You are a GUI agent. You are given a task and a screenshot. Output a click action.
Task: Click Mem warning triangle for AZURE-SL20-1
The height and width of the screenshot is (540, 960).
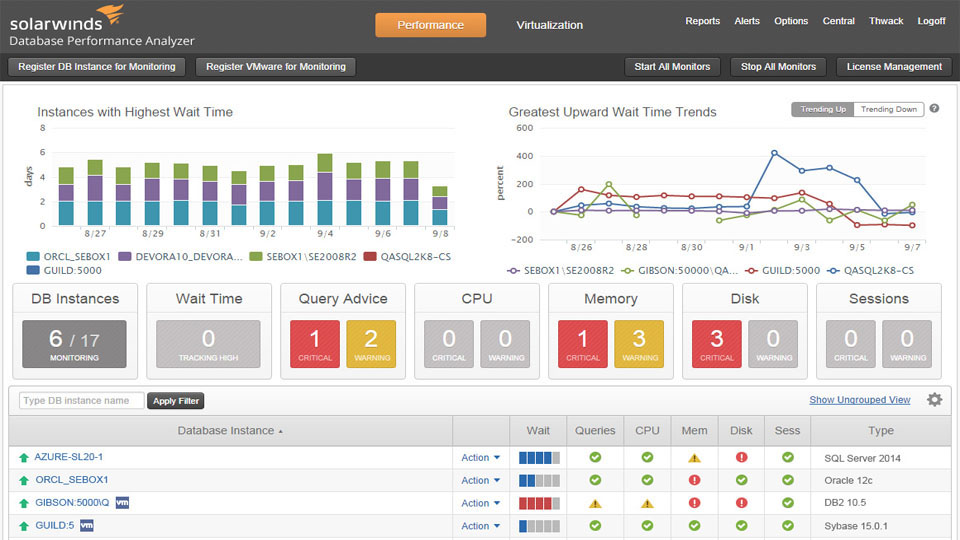[694, 458]
